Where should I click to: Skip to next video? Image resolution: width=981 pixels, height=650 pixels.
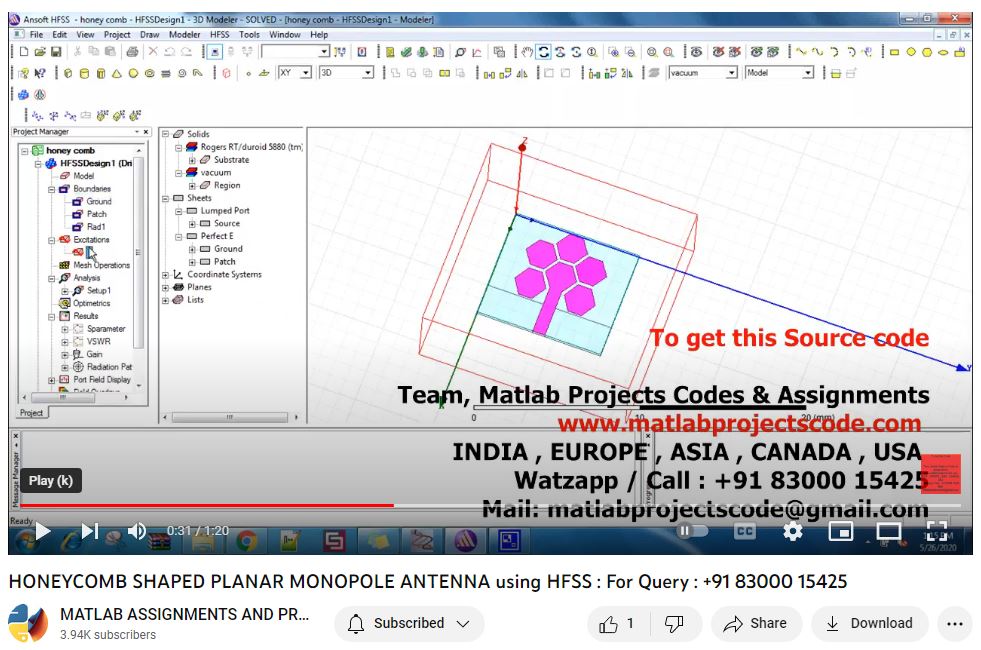(x=90, y=531)
